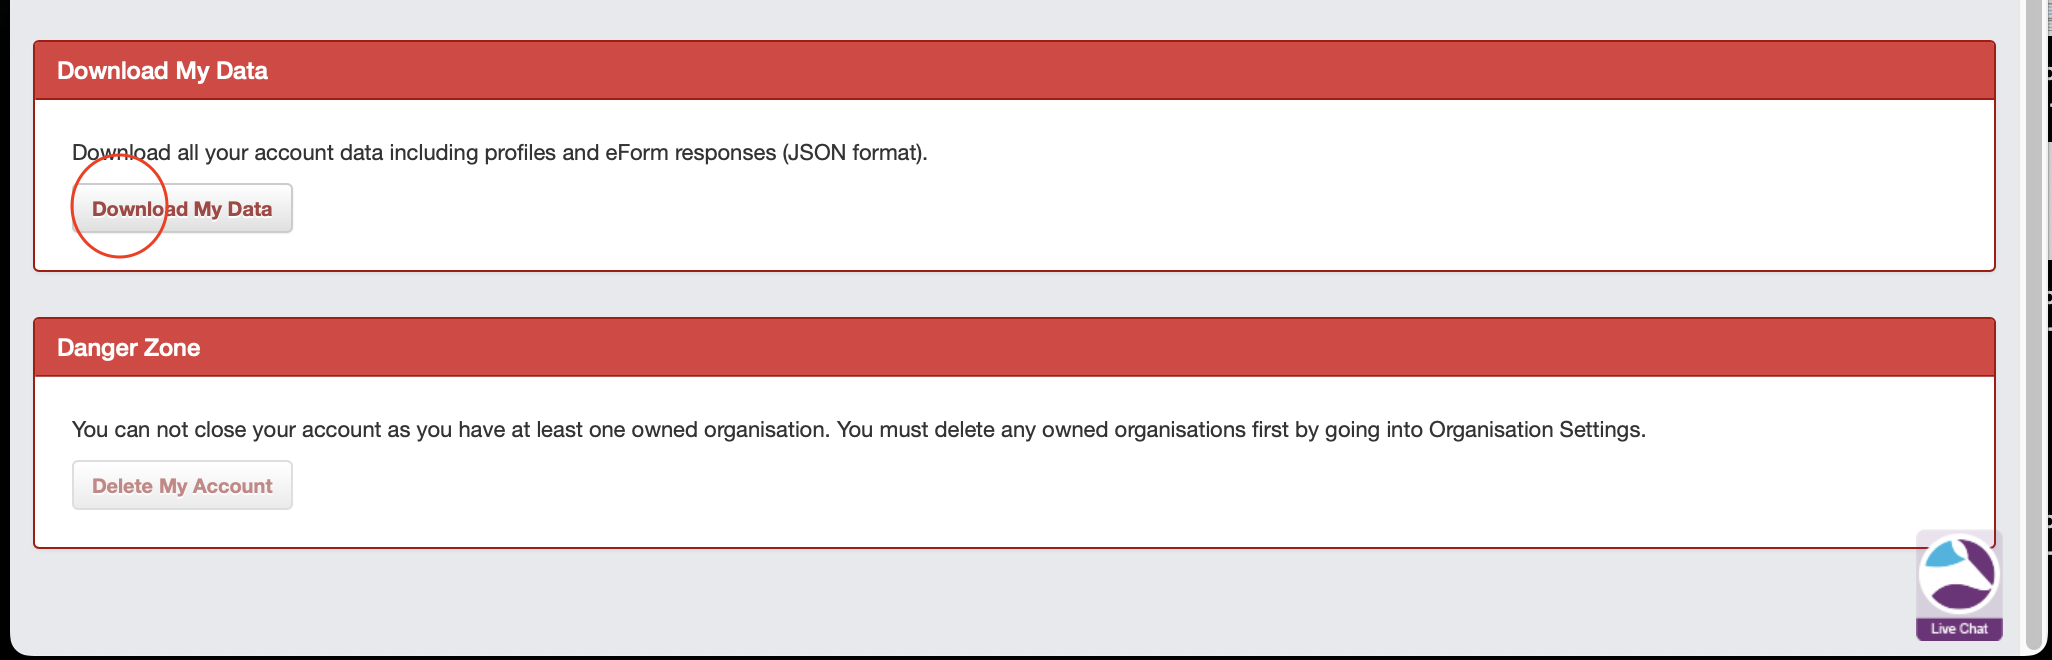Viewport: 2052px width, 660px height.
Task: Click the greyed-out Delete My Account button
Action: point(182,486)
